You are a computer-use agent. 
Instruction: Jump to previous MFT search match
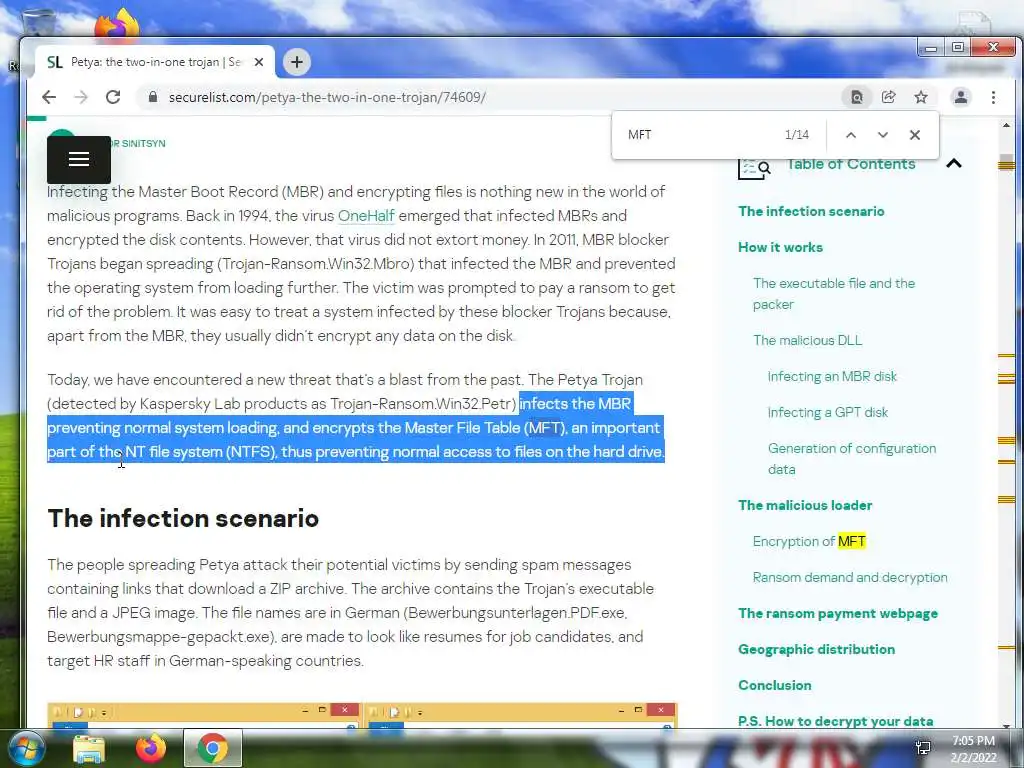click(850, 135)
